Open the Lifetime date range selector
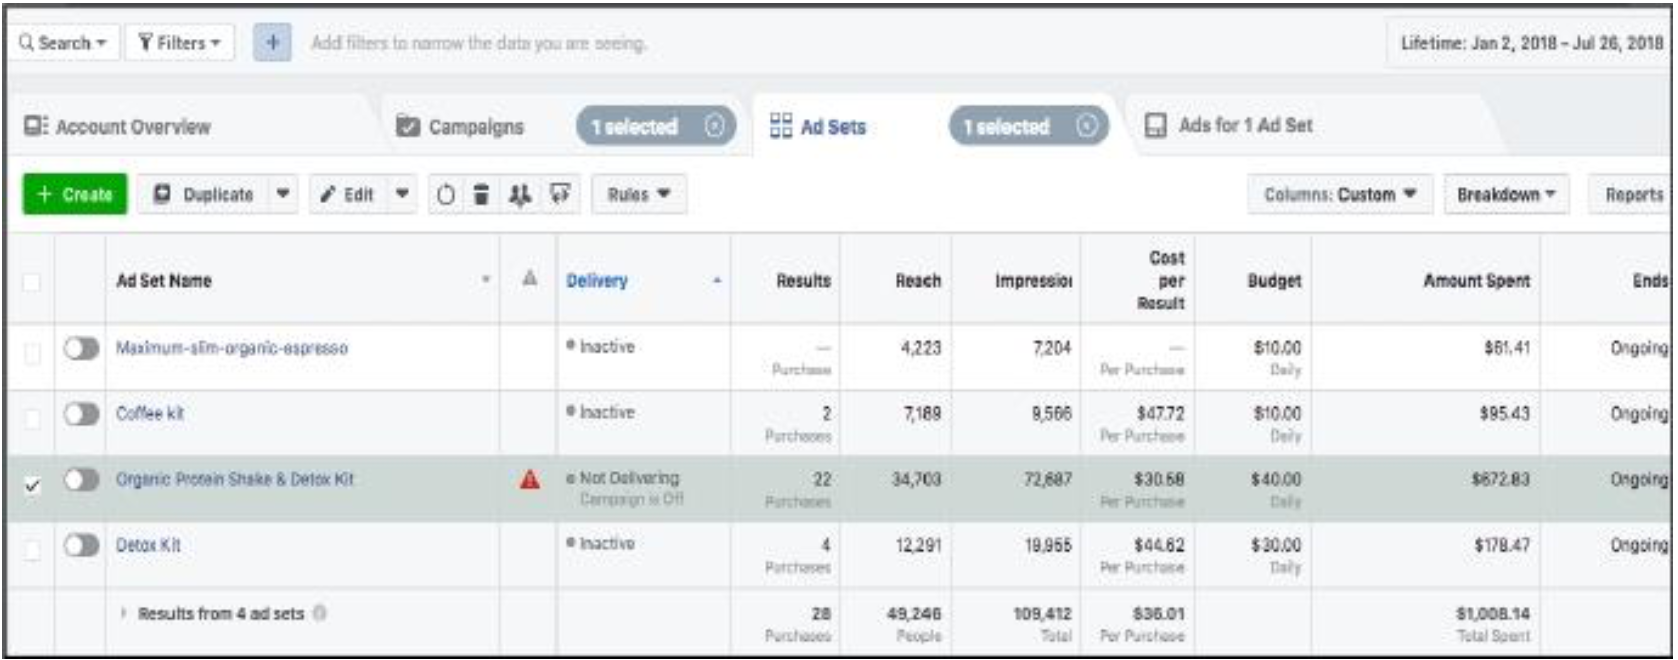1678x660 pixels. tap(1529, 43)
